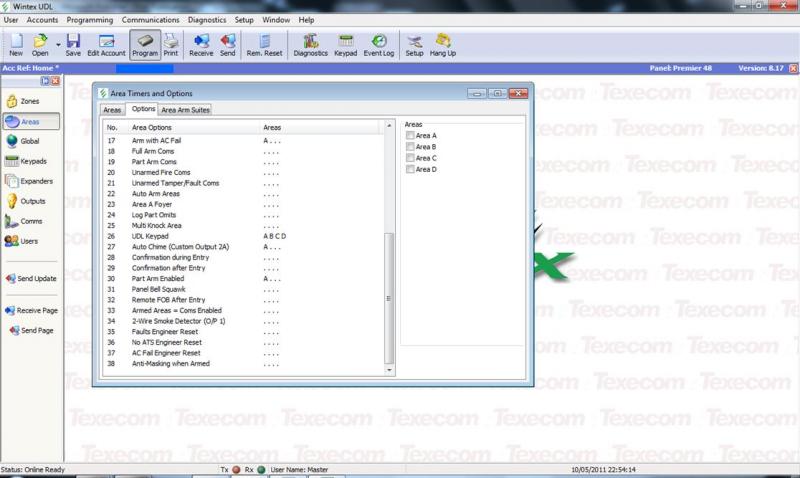The width and height of the screenshot is (800, 478).
Task: Click the Edit Account toolbar icon
Action: click(106, 45)
